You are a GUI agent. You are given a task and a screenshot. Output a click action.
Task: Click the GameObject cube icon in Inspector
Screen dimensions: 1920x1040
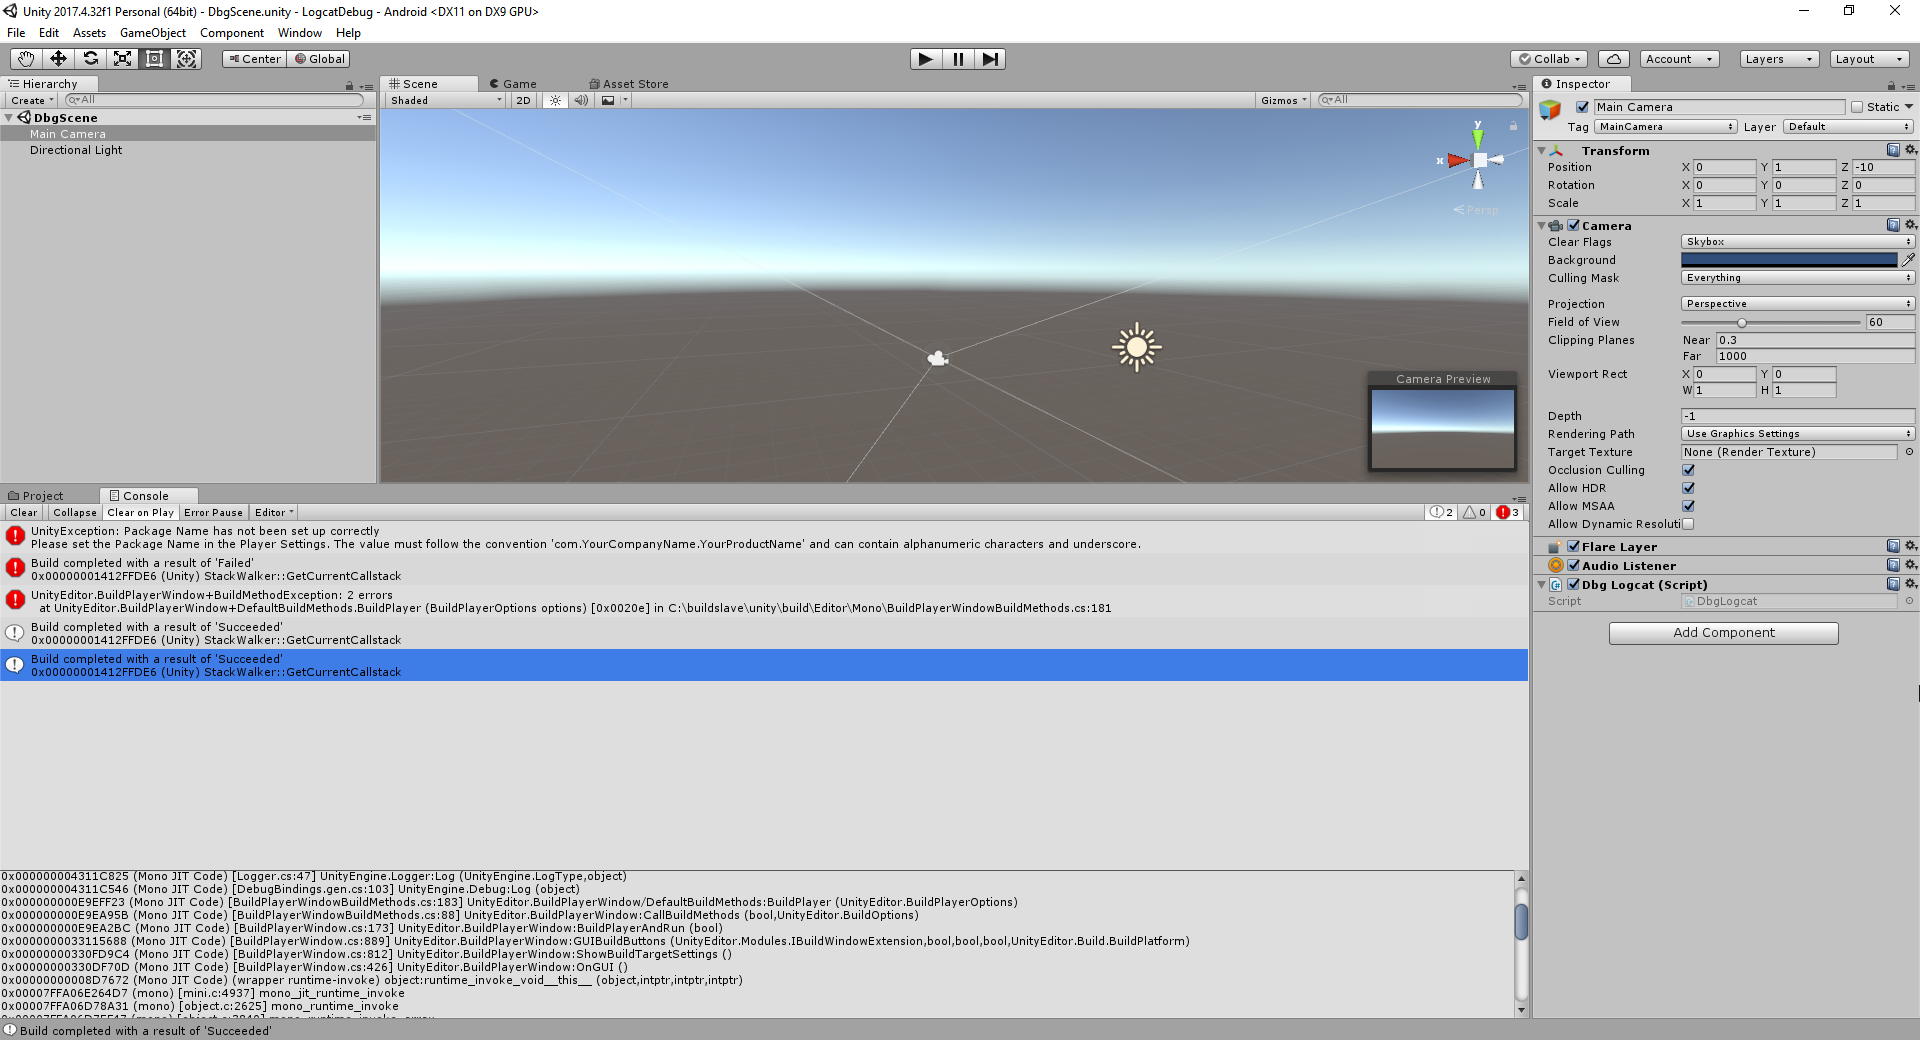[1551, 109]
